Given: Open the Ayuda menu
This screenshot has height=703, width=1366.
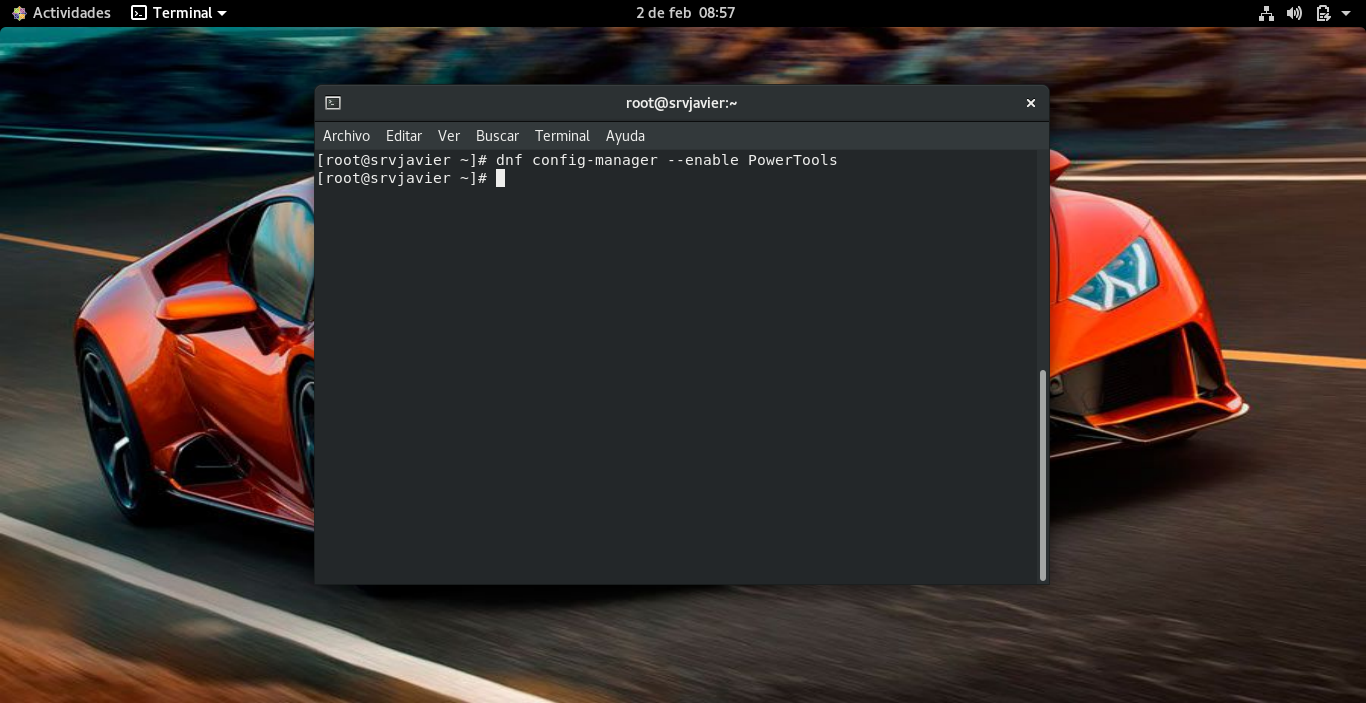Looking at the screenshot, I should (x=625, y=136).
